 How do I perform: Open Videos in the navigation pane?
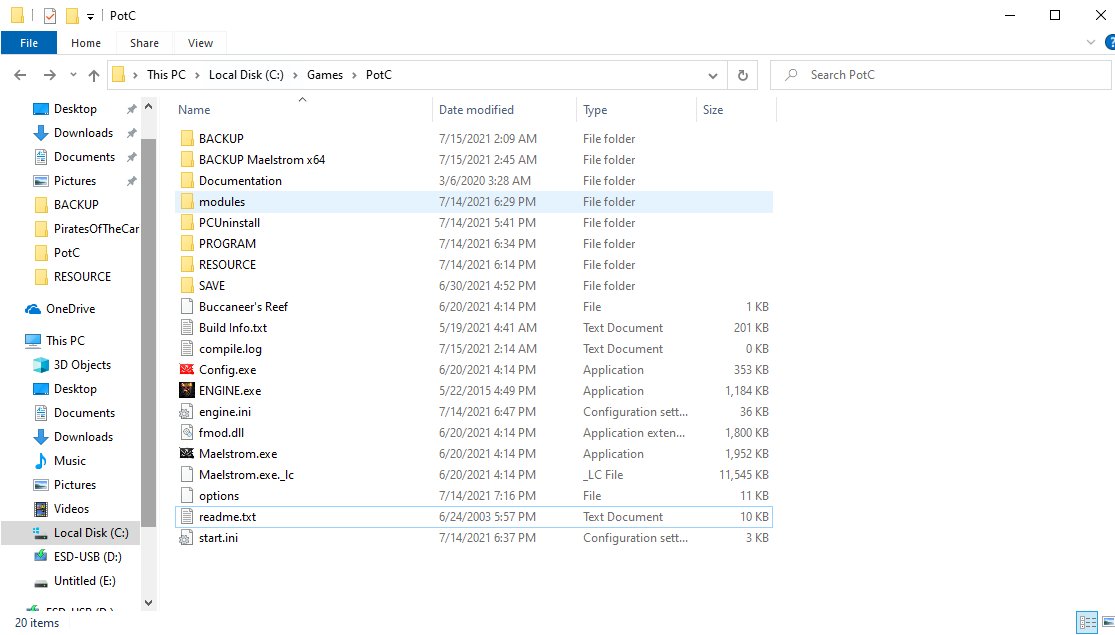click(71, 509)
